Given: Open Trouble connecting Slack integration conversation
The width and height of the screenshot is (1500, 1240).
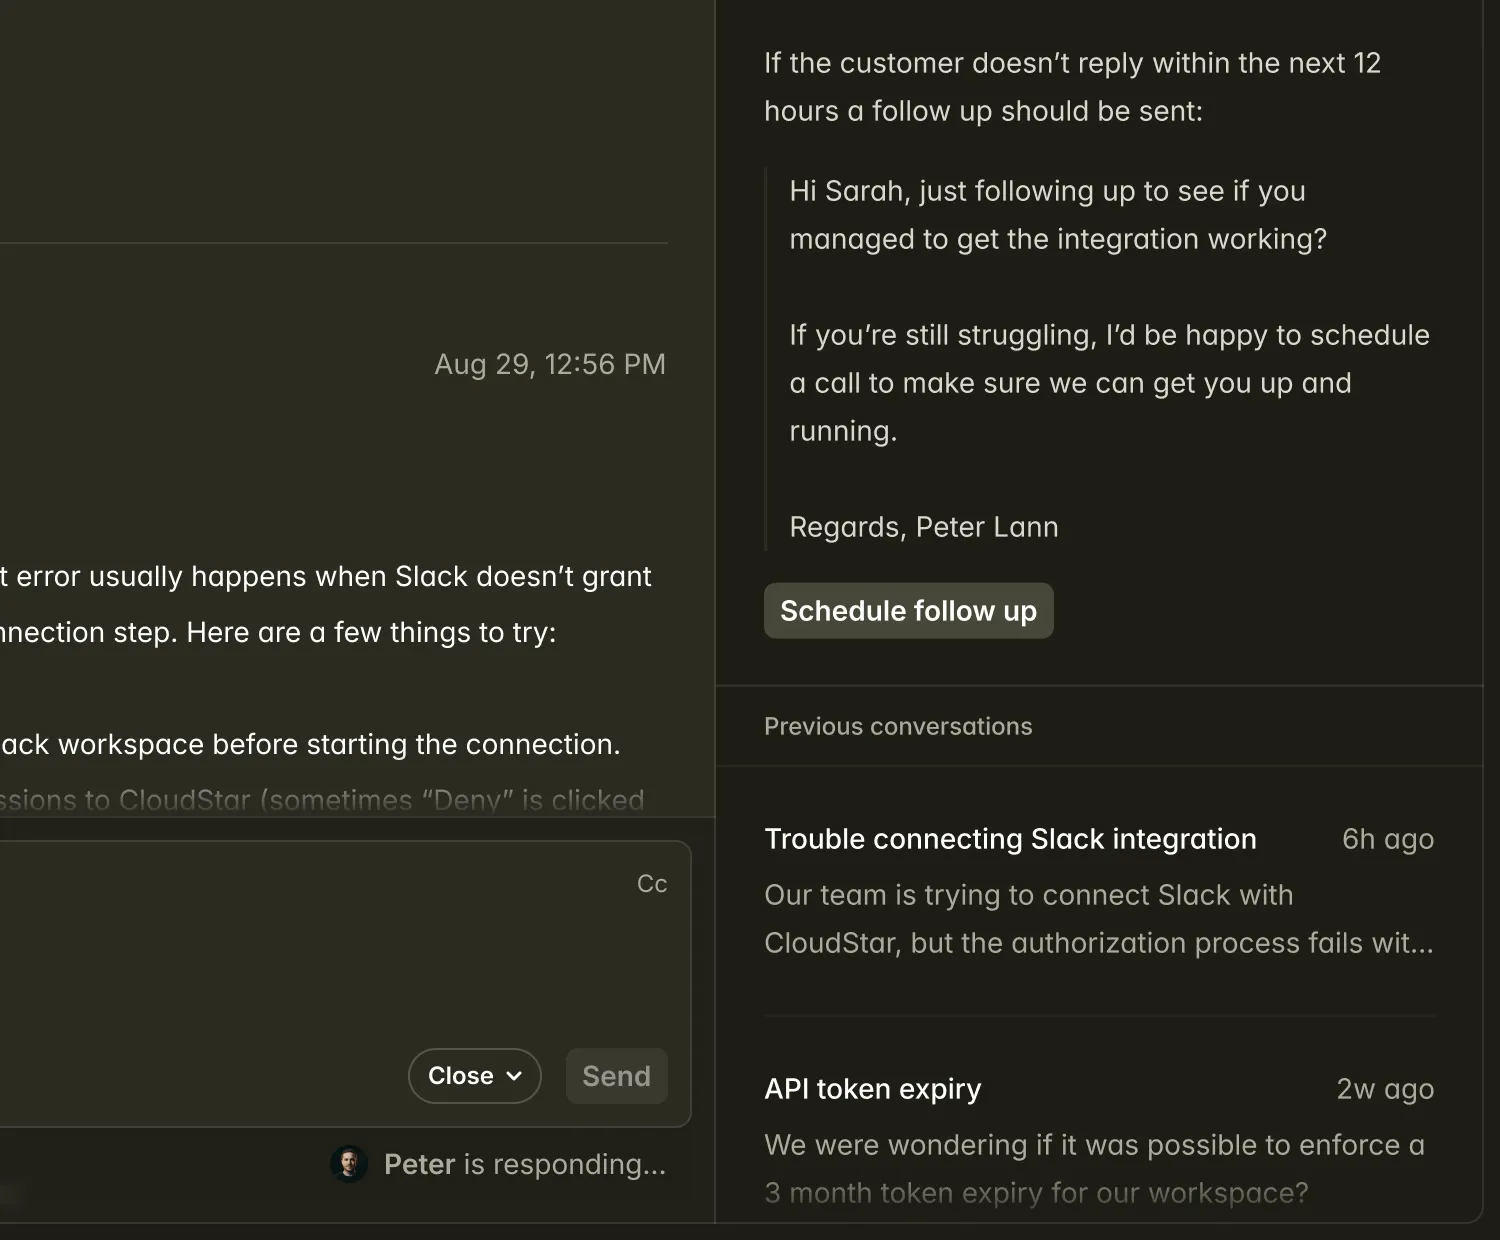Looking at the screenshot, I should tap(1010, 839).
